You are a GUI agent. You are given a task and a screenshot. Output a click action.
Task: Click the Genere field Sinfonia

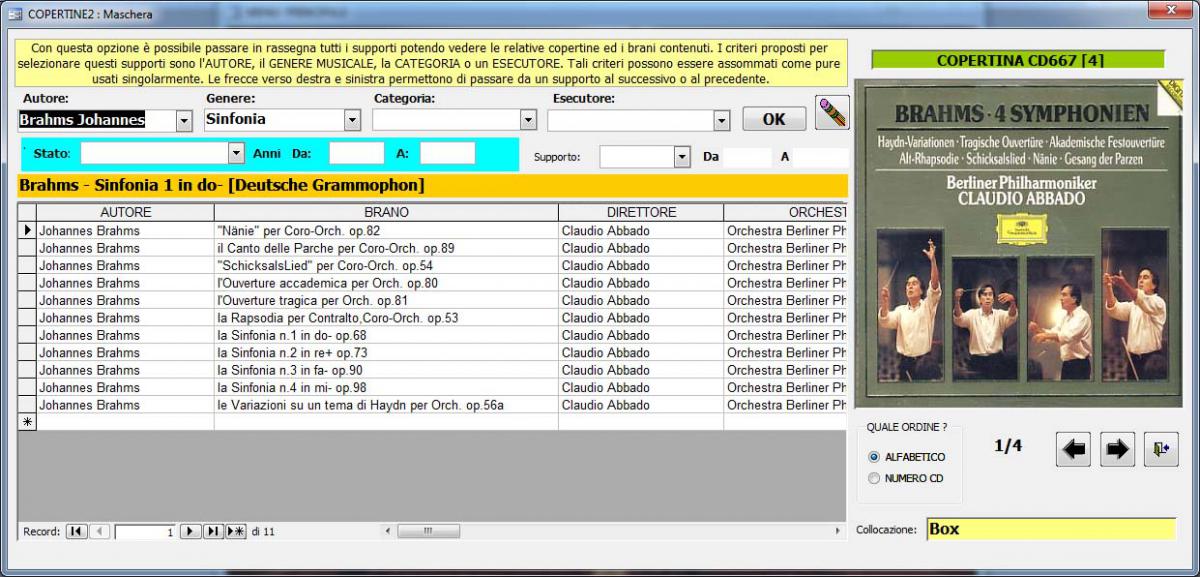pos(274,120)
